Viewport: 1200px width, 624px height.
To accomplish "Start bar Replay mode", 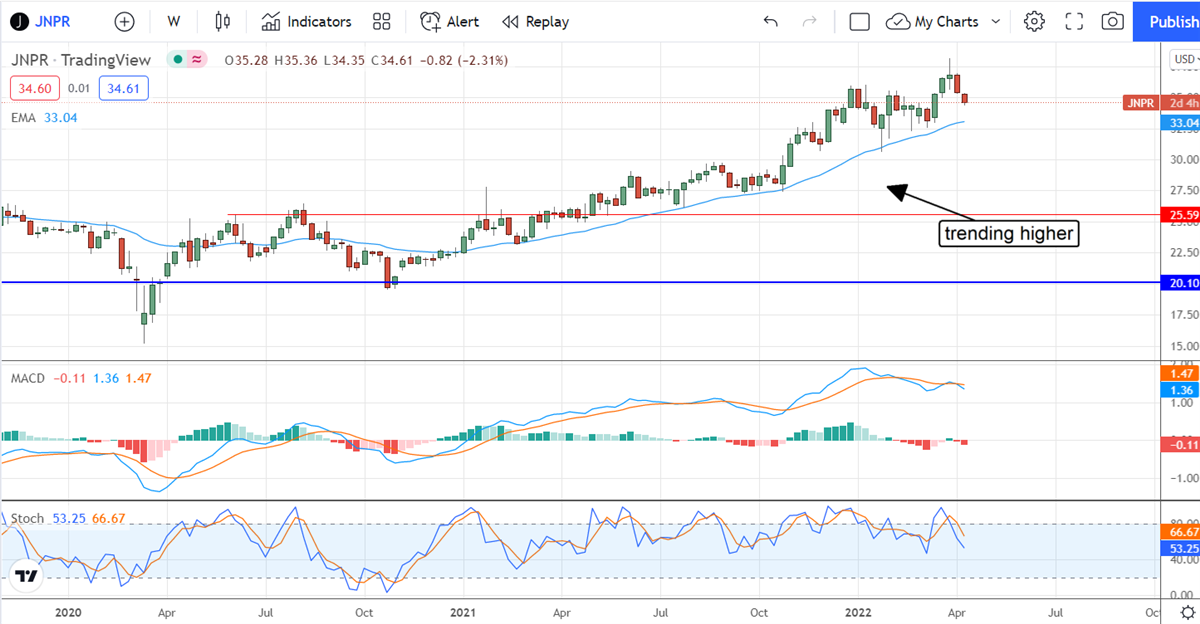I will (536, 21).
